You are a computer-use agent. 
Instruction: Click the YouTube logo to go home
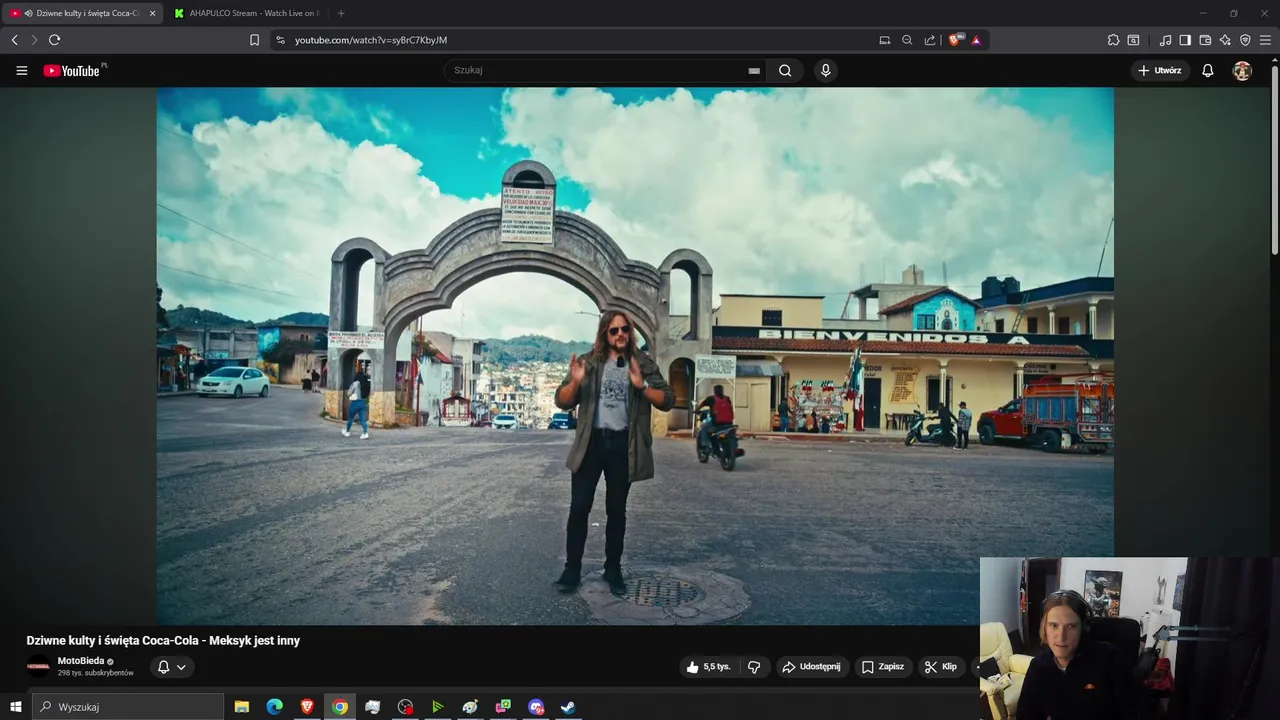(72, 71)
